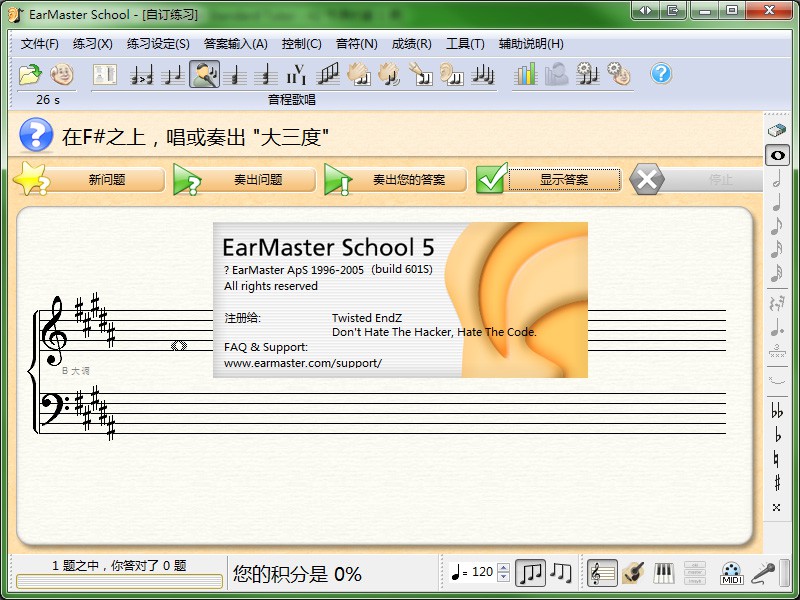This screenshot has width=800, height=600.
Task: Choose the double-flat accidental
Action: pyautogui.click(x=777, y=411)
